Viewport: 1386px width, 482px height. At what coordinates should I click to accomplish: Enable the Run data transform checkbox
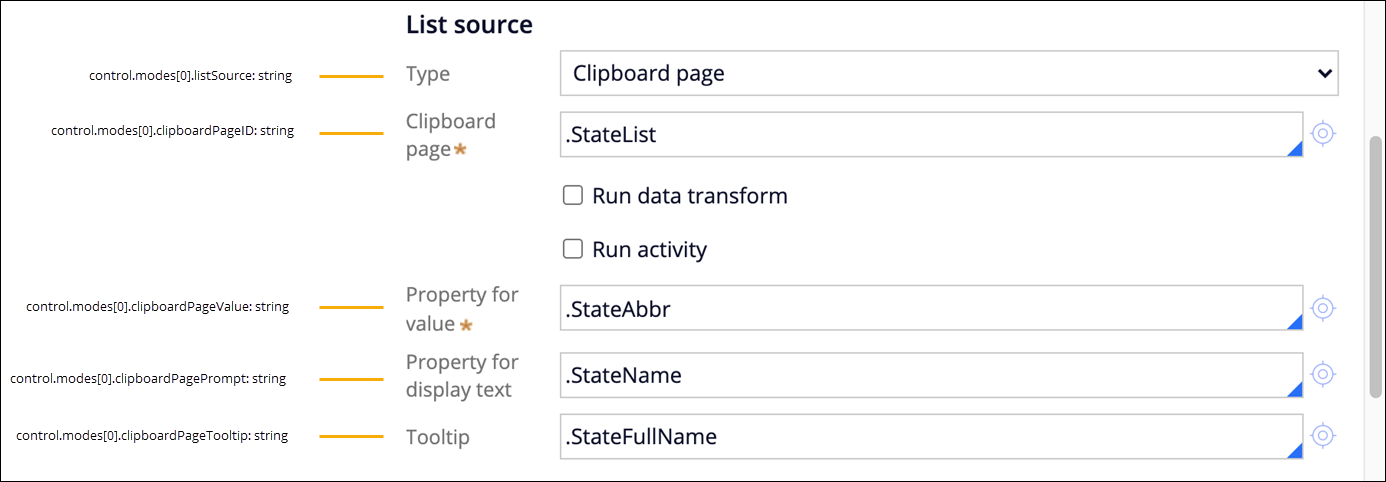click(573, 196)
